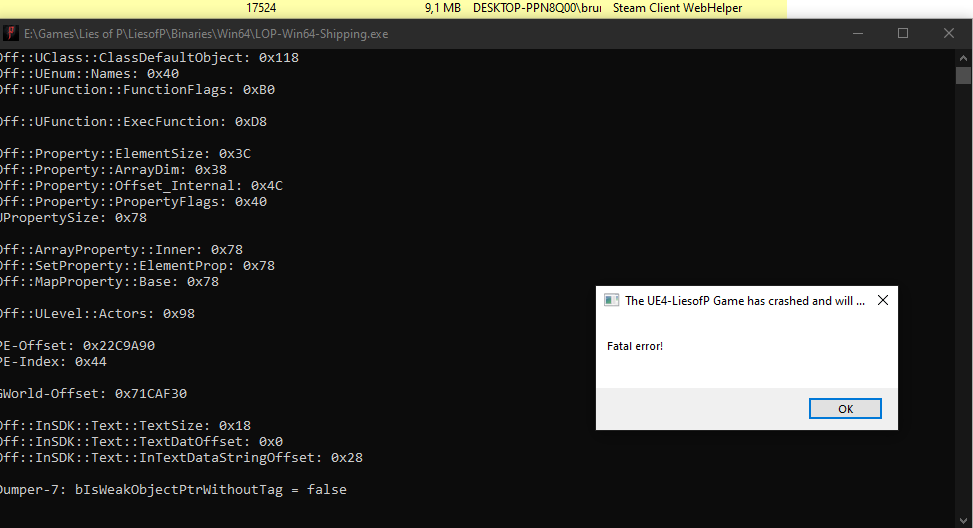The width and height of the screenshot is (973, 528).
Task: Click the bIsWeakObjectPtrWithoutTag = false line
Action: coord(173,490)
